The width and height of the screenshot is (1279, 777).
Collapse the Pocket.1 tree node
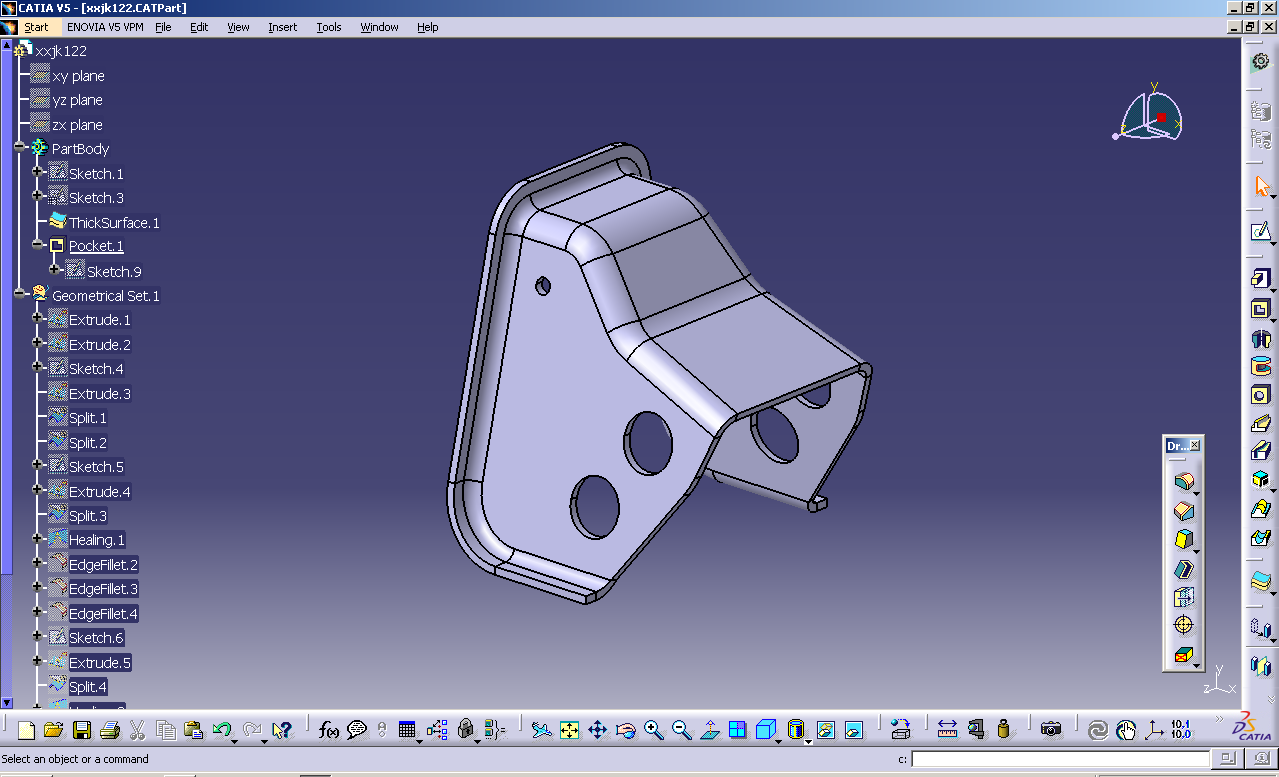37,245
